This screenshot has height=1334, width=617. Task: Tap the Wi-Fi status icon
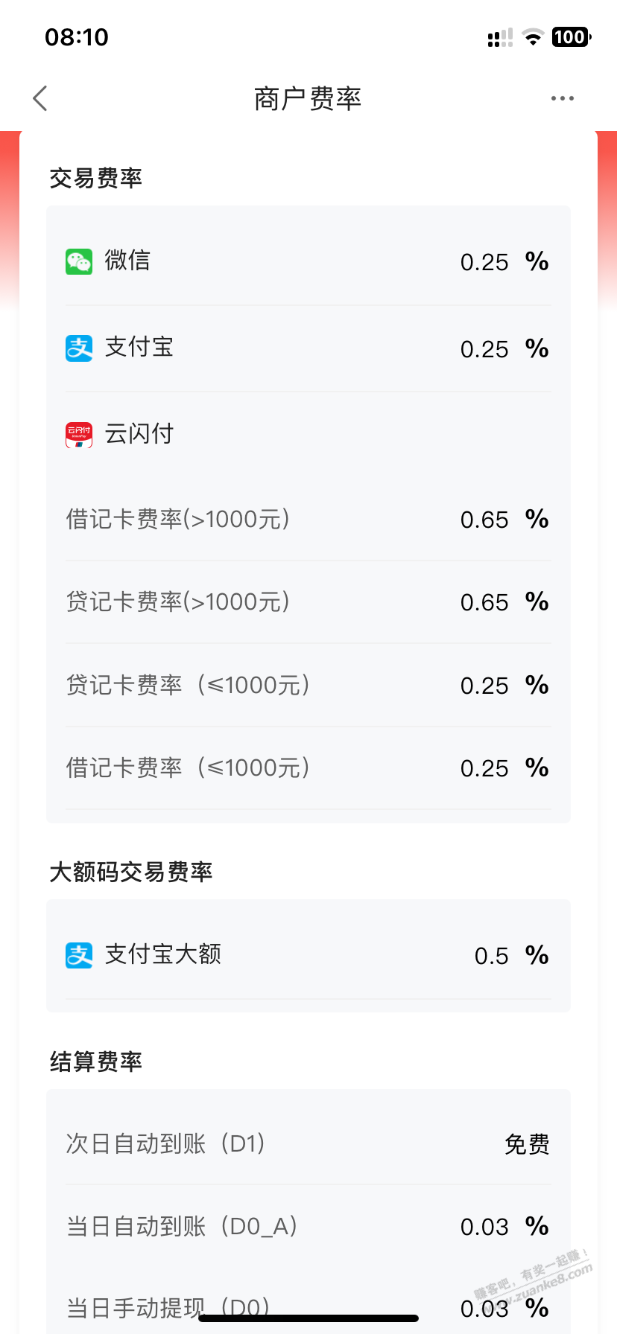pos(533,38)
